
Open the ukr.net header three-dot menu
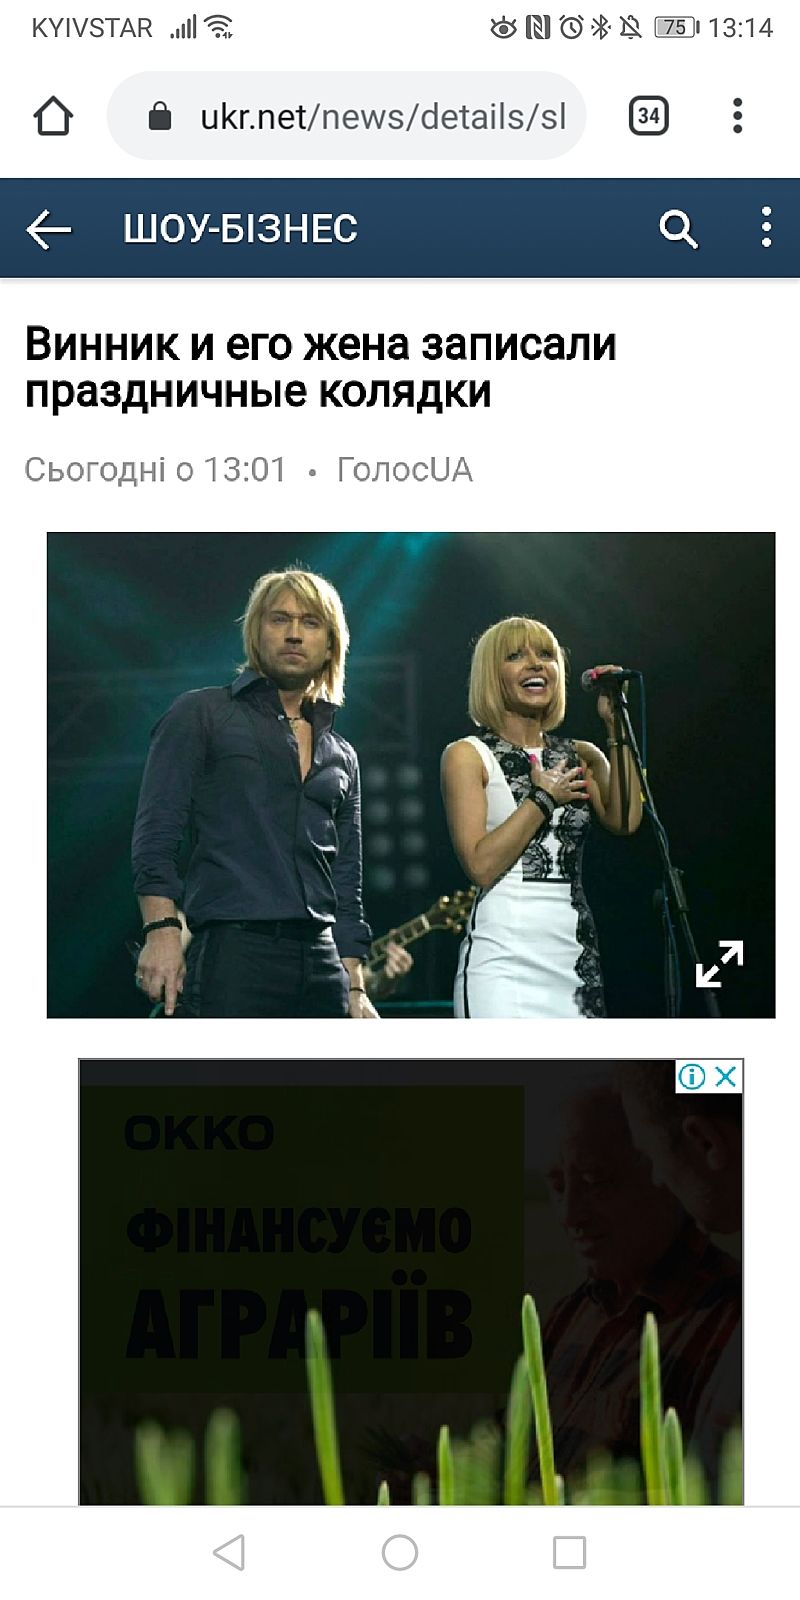coord(766,228)
